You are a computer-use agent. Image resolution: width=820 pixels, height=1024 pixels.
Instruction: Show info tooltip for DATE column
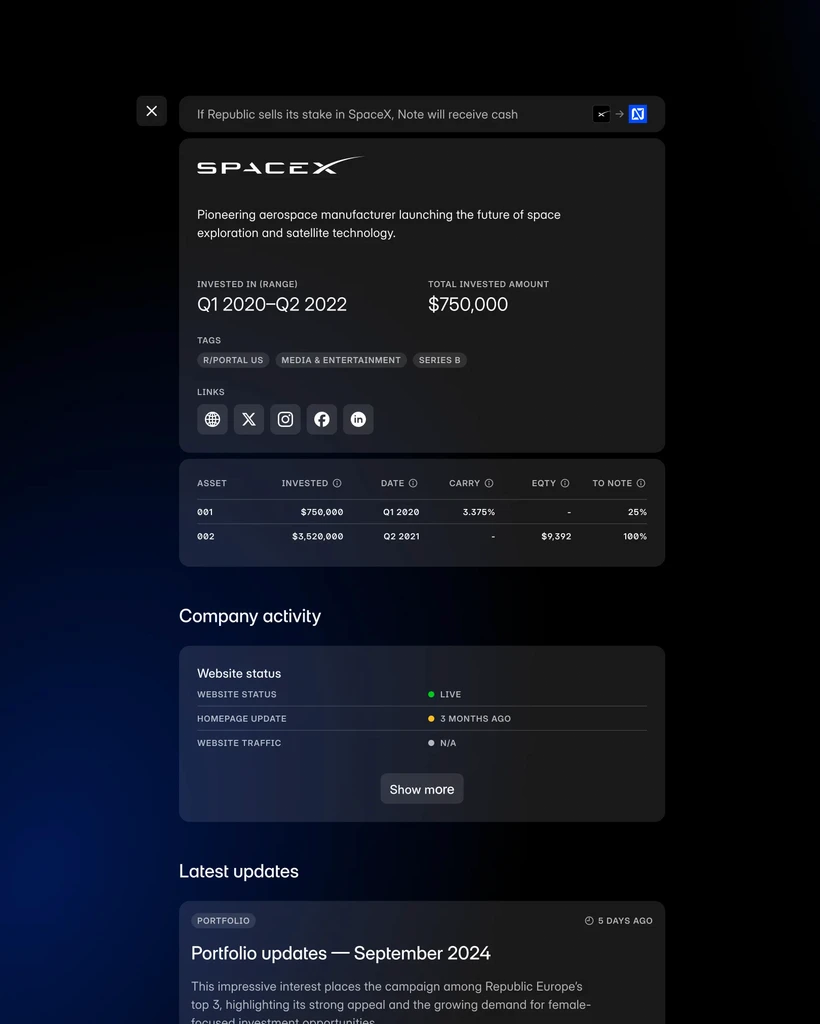pyautogui.click(x=413, y=483)
